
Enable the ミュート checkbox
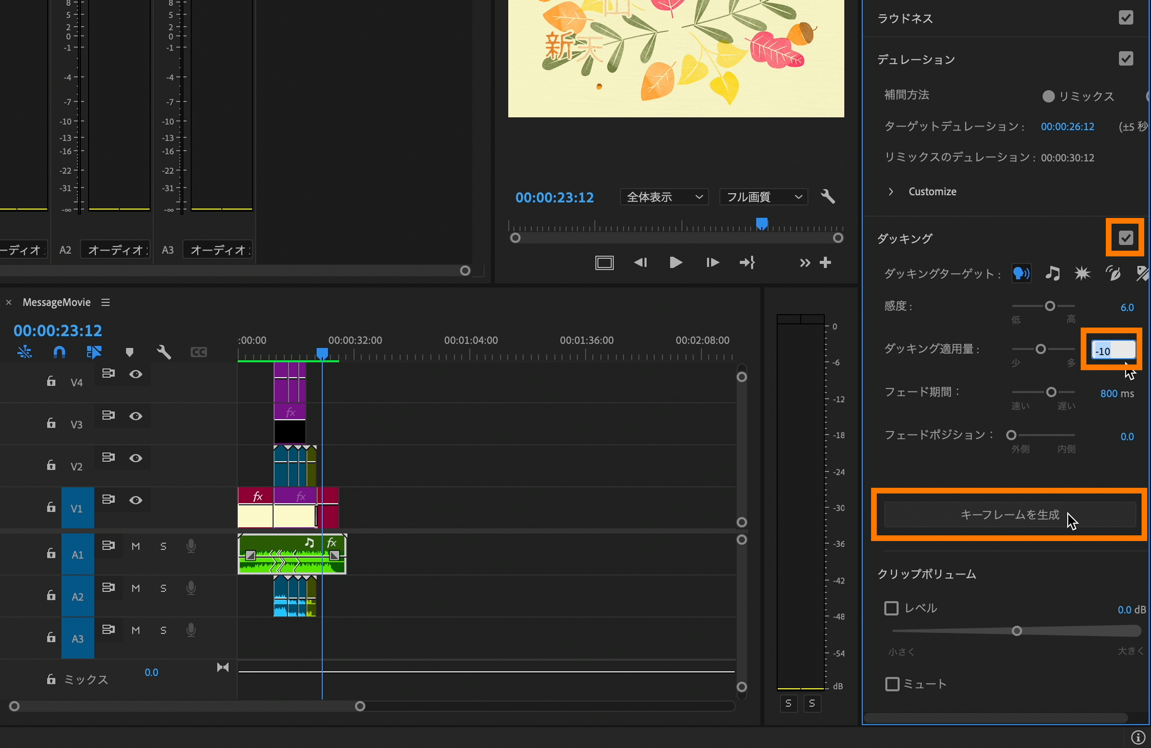(x=892, y=684)
